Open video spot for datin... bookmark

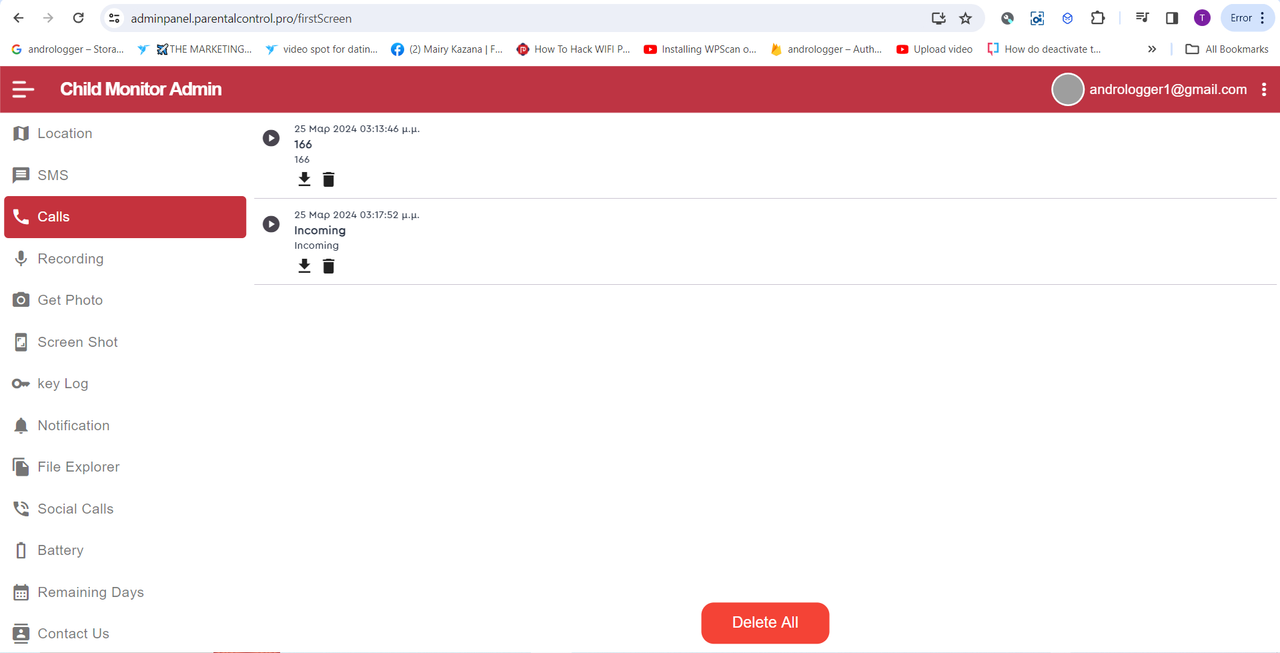click(x=321, y=49)
